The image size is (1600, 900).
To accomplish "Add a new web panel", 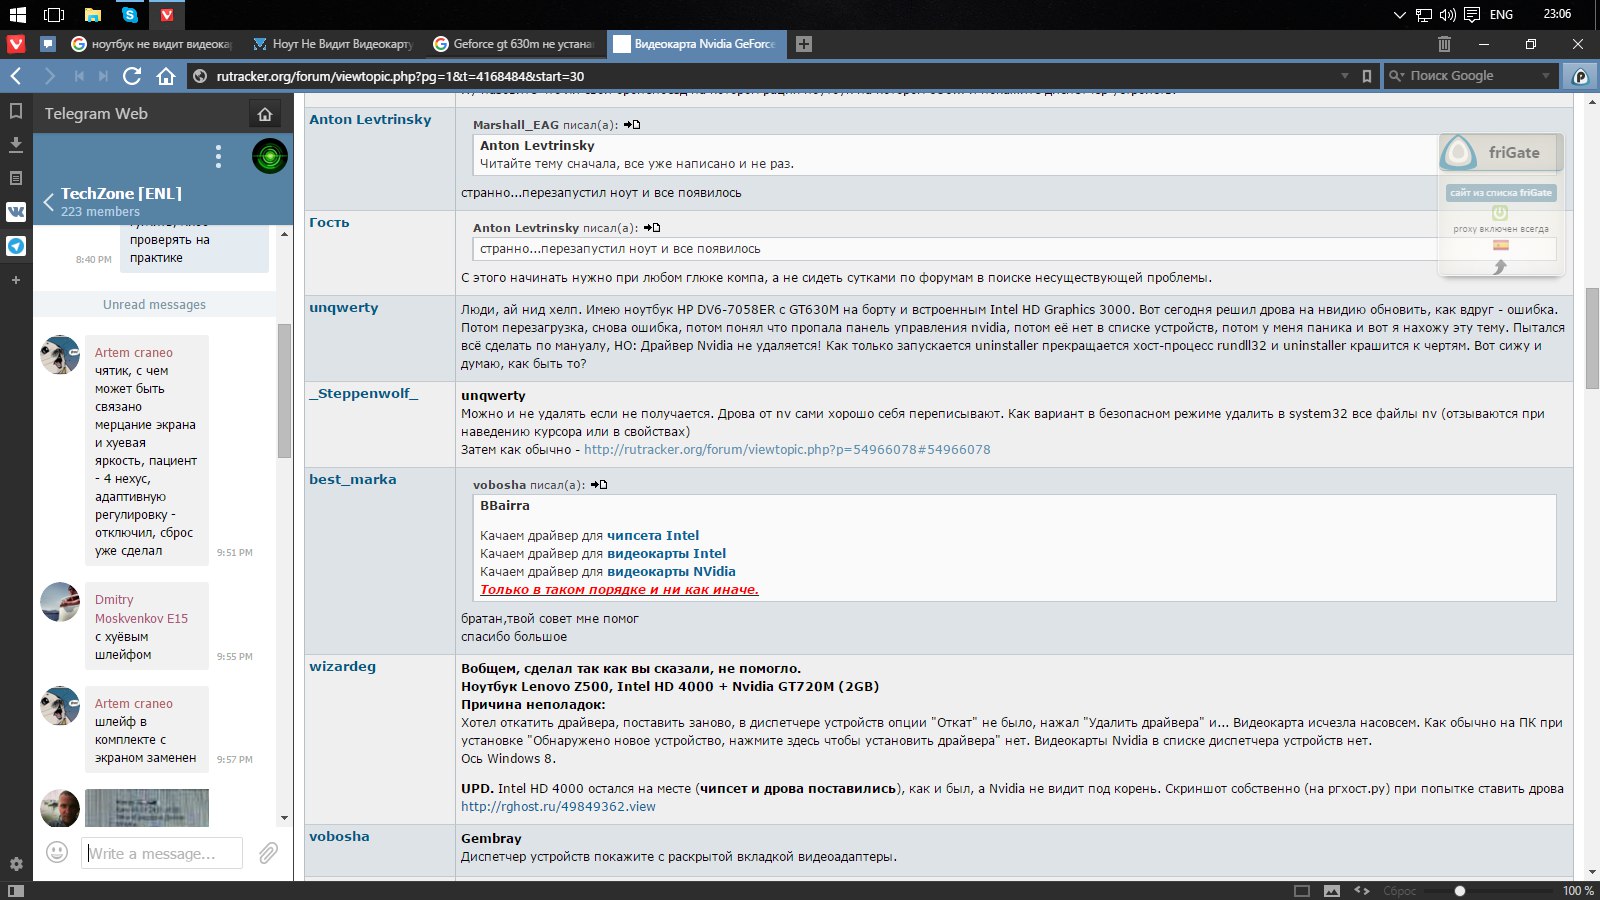I will pos(16,280).
